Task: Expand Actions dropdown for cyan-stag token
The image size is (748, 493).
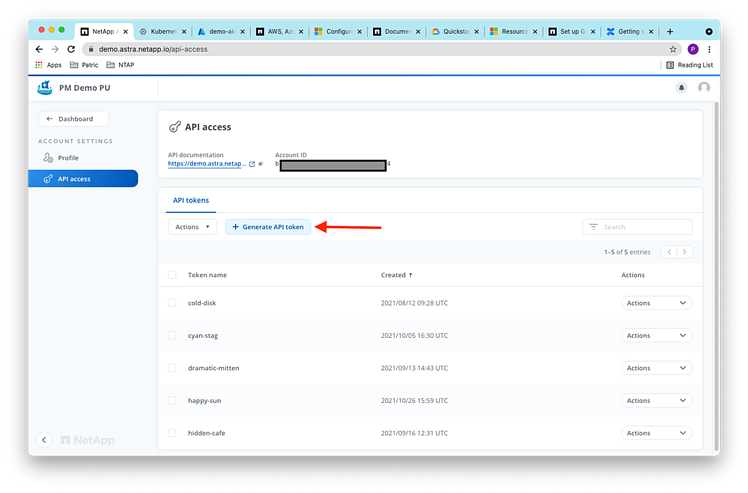Action: [x=656, y=336]
